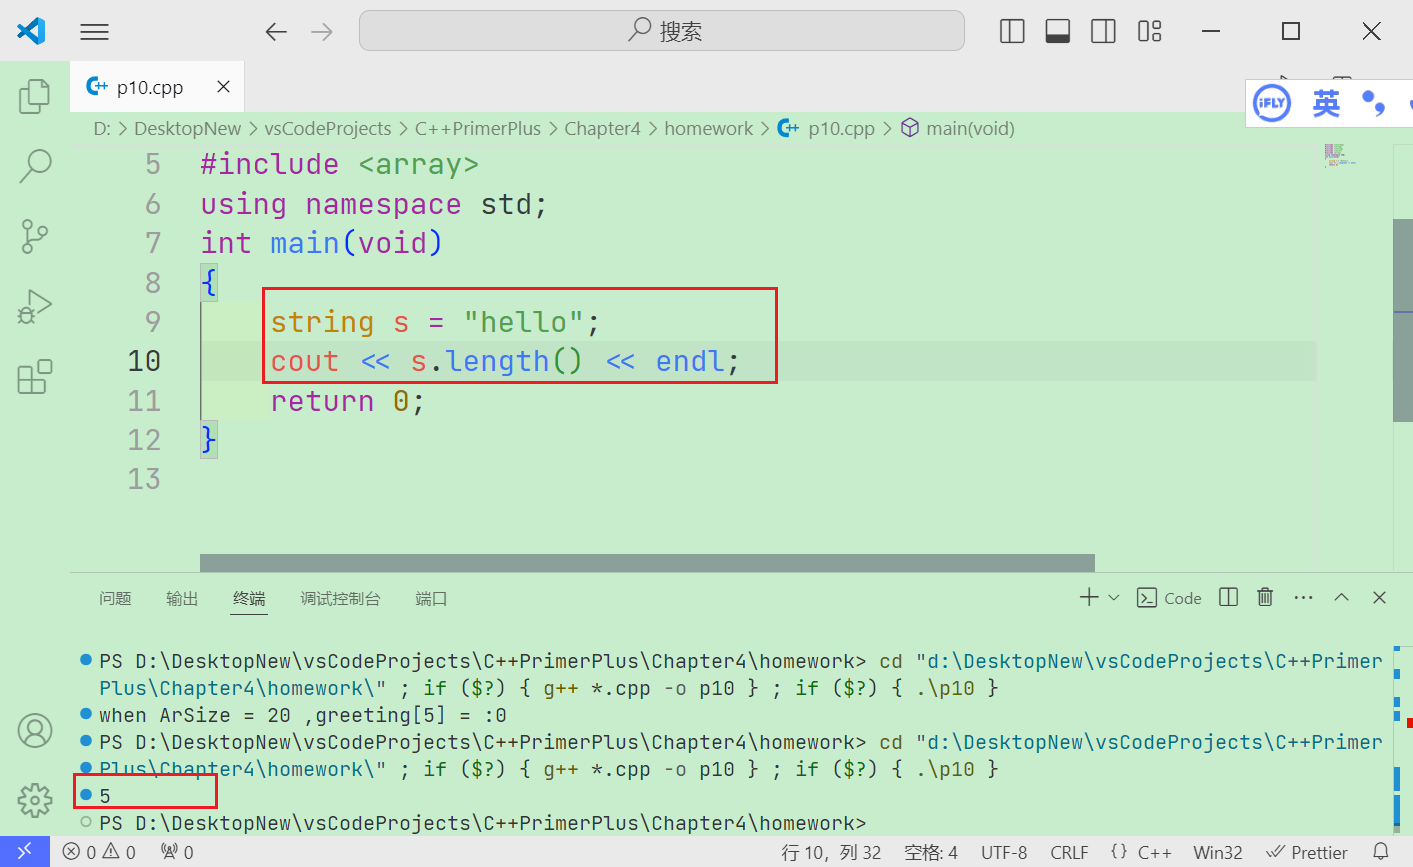Click line number 10 in gutter
The width and height of the screenshot is (1413, 867).
144,361
